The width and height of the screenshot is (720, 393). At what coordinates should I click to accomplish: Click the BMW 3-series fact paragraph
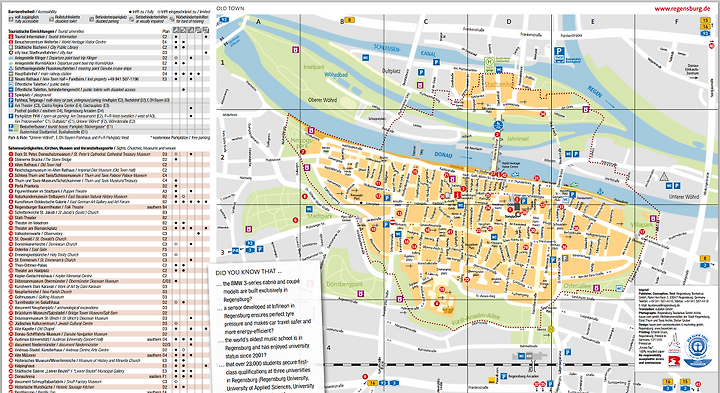[x=259, y=290]
